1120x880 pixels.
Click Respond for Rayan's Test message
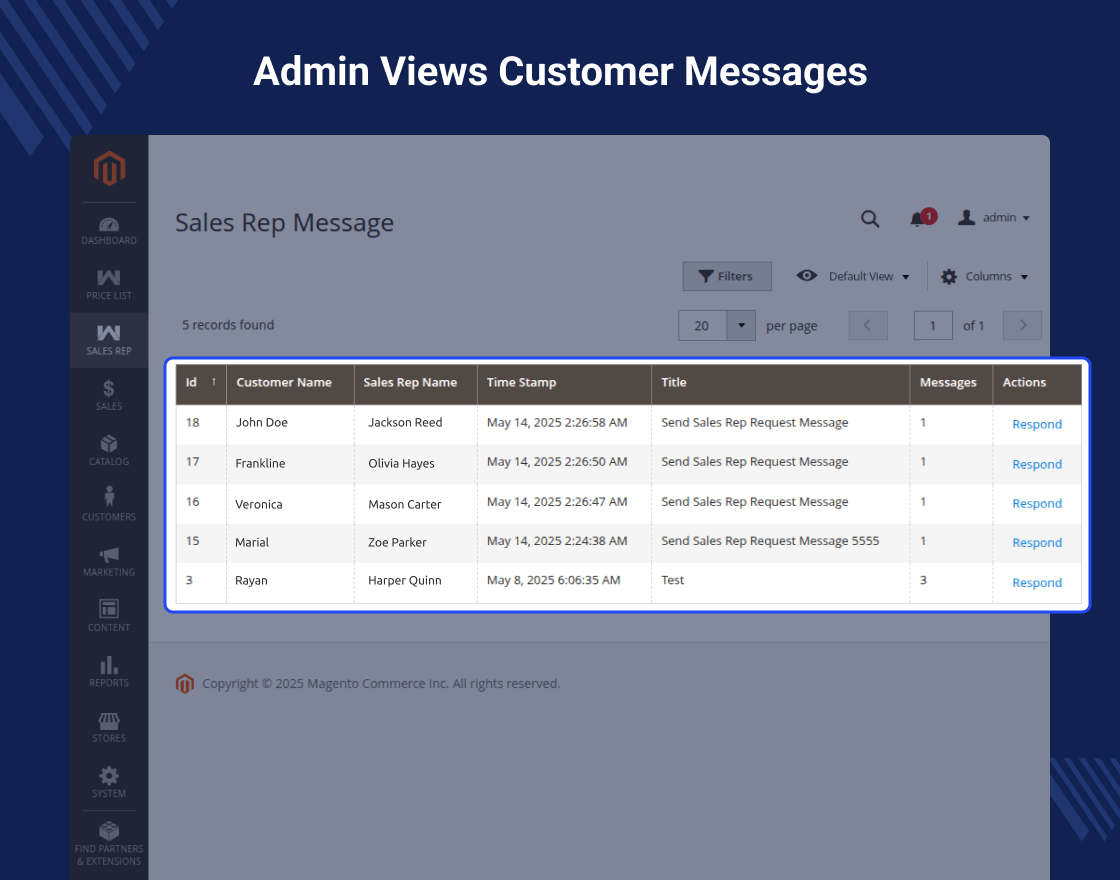1036,583
